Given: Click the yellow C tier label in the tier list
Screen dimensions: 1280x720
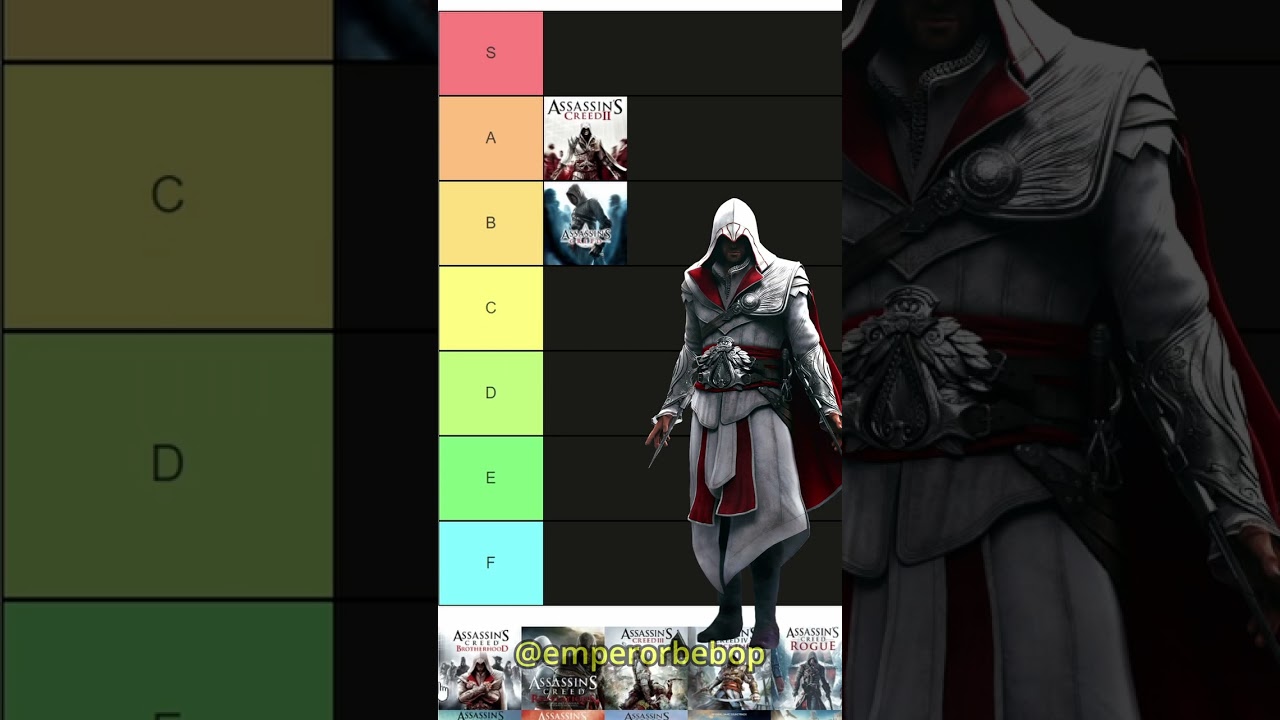Looking at the screenshot, I should 490,308.
